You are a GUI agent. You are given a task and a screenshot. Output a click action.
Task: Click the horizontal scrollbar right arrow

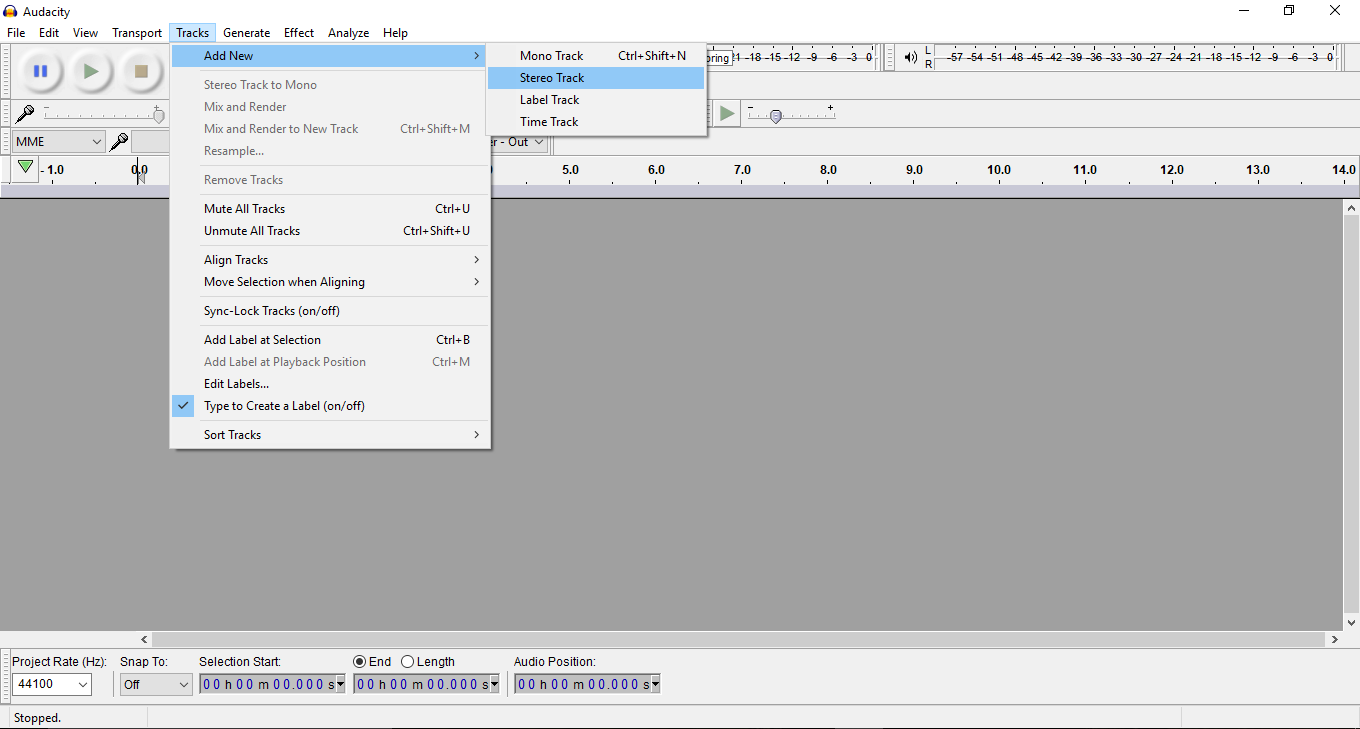1335,639
